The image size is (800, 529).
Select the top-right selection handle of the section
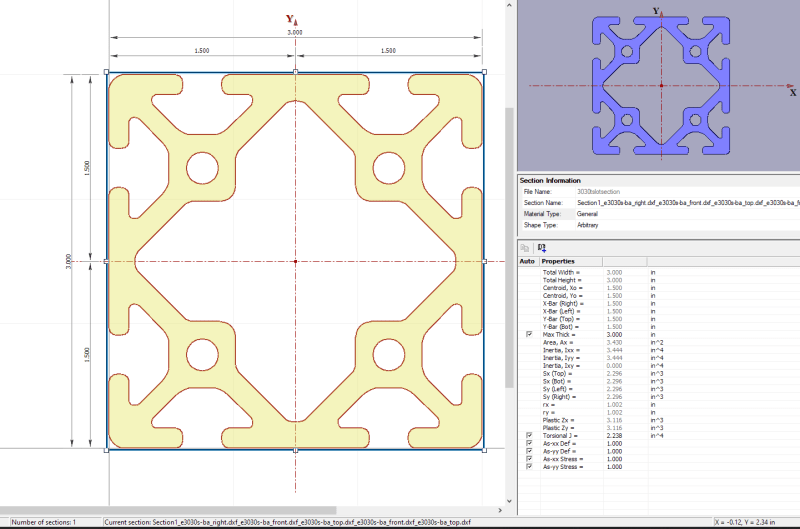[484, 72]
